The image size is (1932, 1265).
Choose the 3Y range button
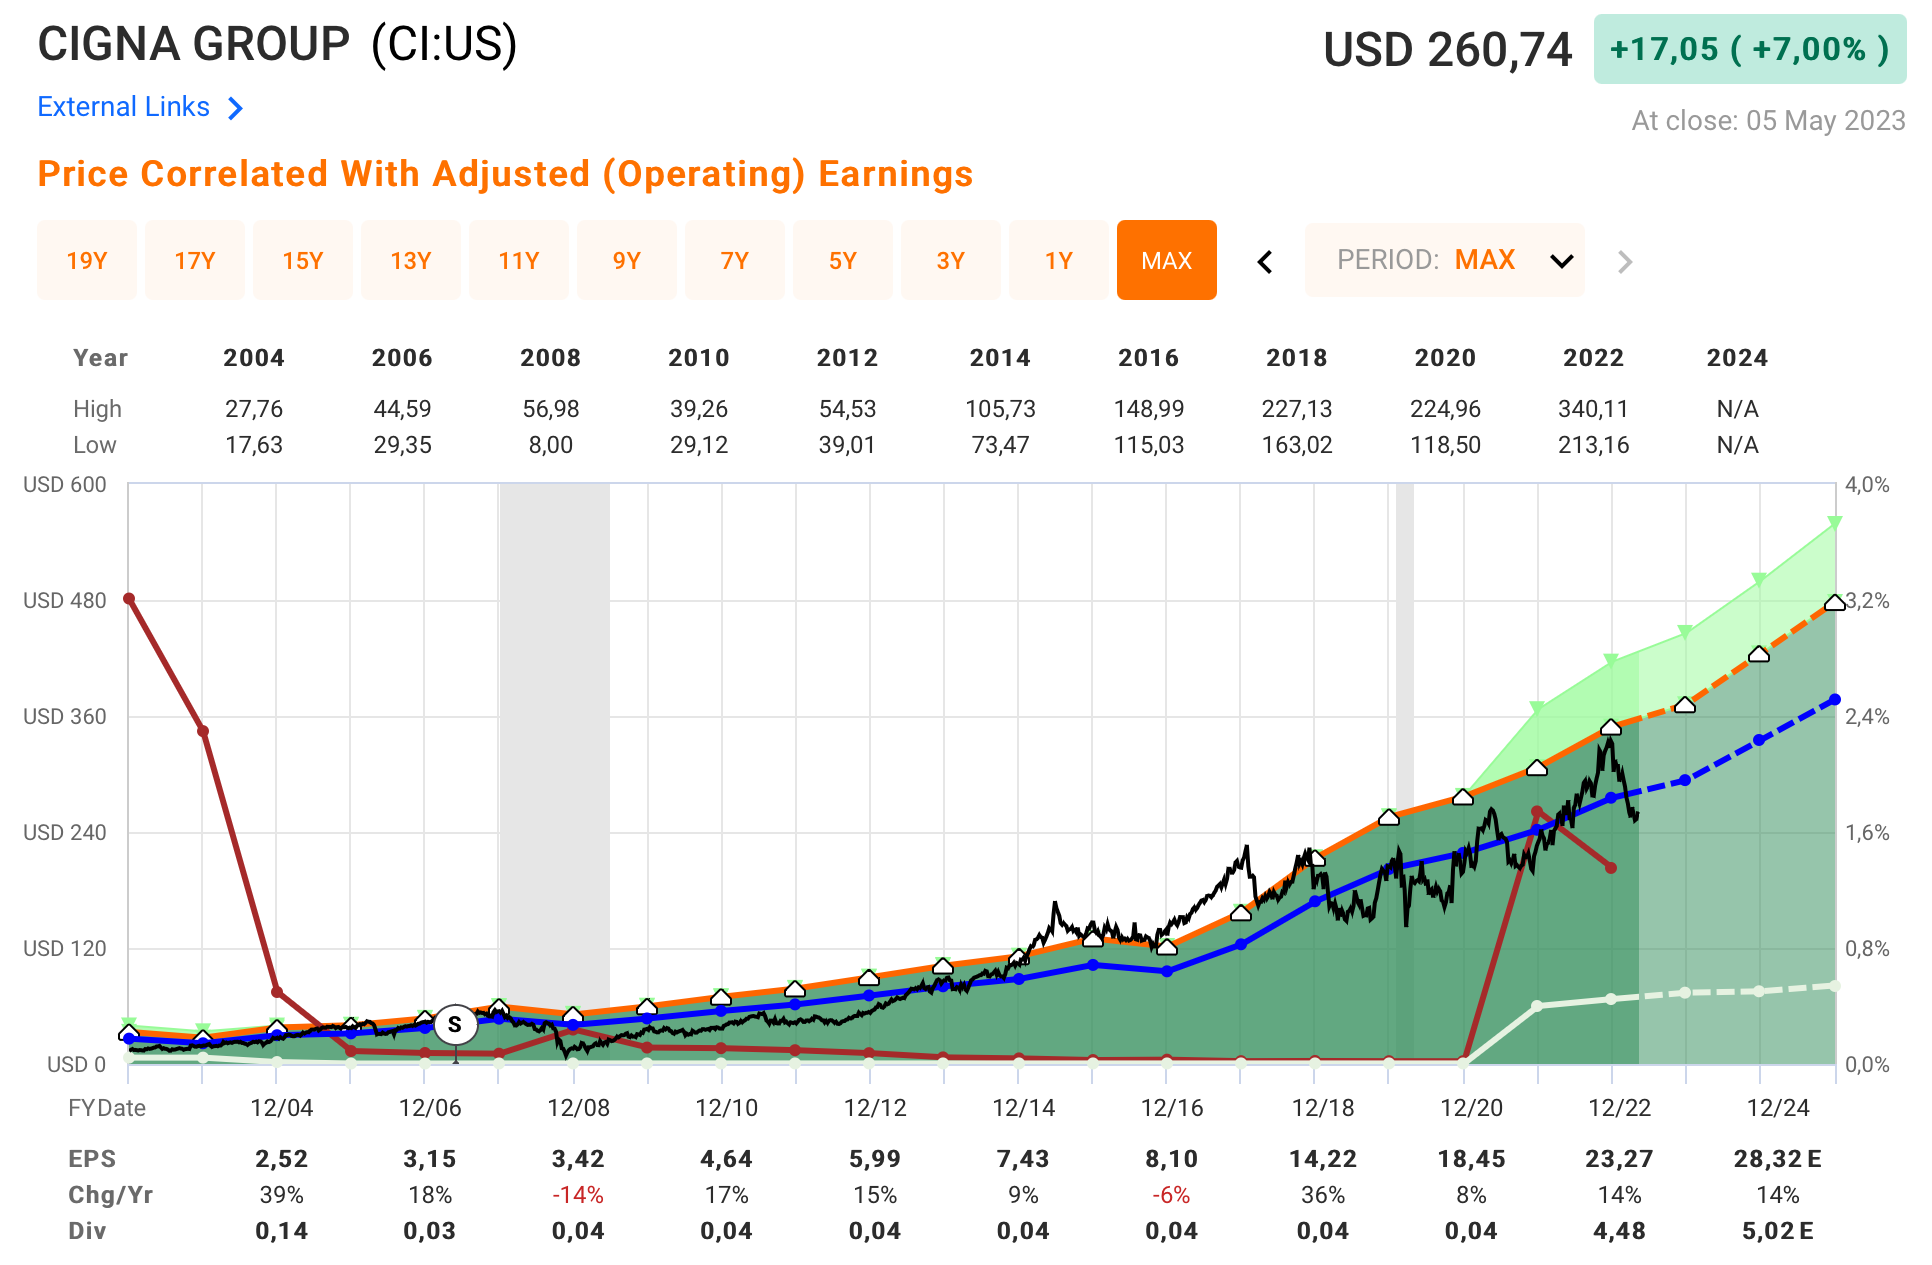[951, 261]
